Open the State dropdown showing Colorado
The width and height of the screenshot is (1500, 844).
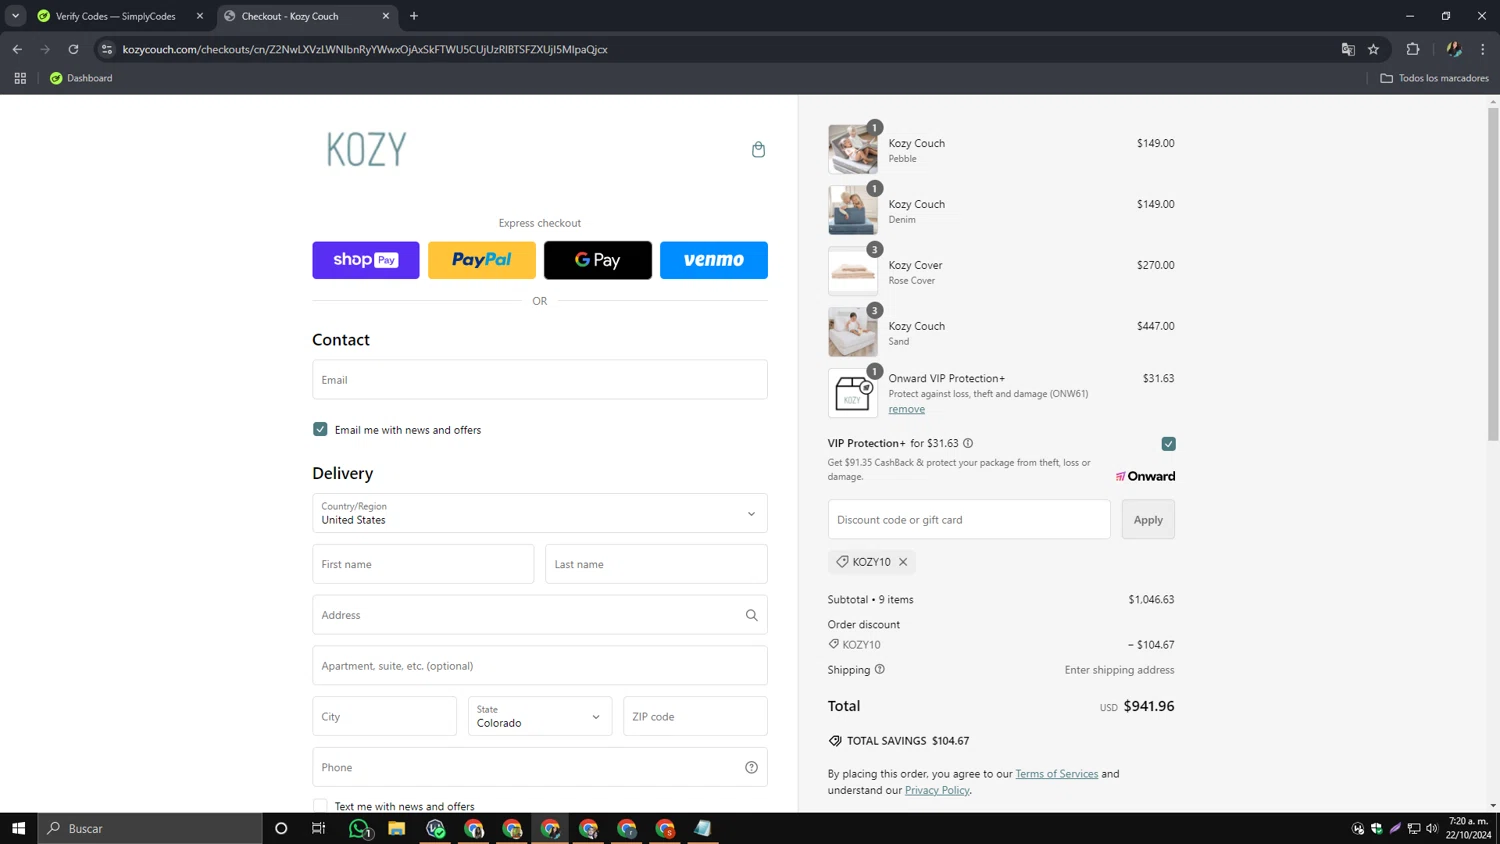pos(540,716)
